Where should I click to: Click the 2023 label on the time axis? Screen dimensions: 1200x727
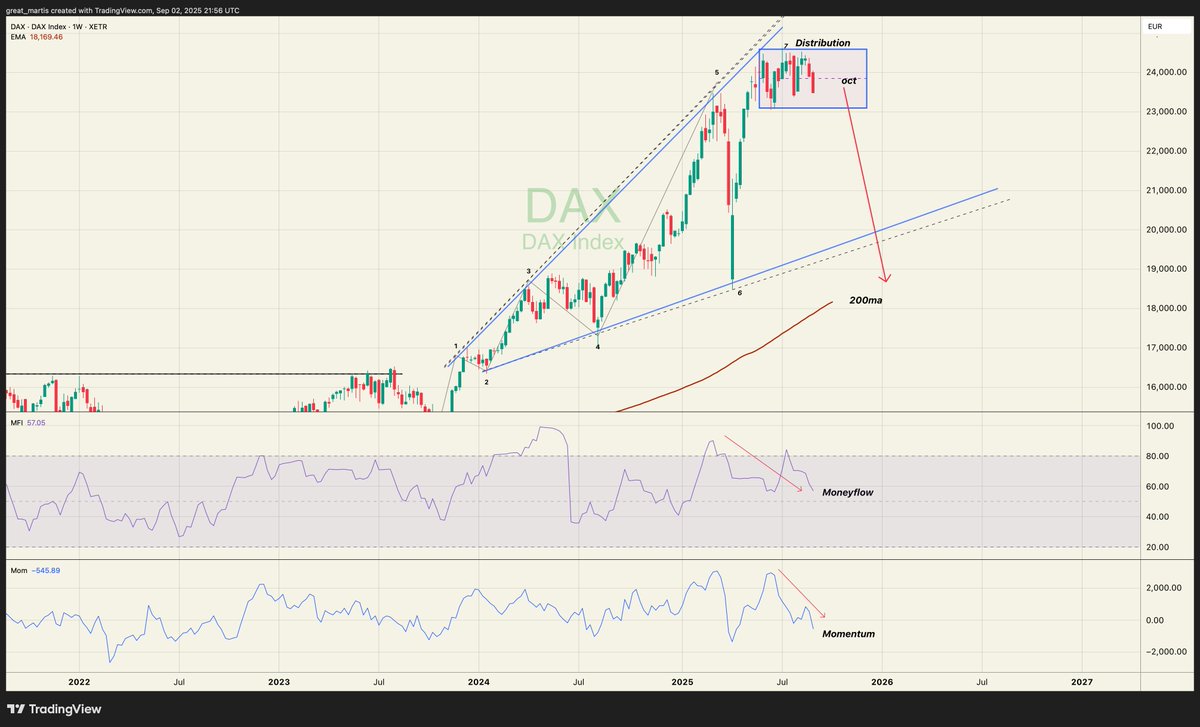tap(279, 682)
